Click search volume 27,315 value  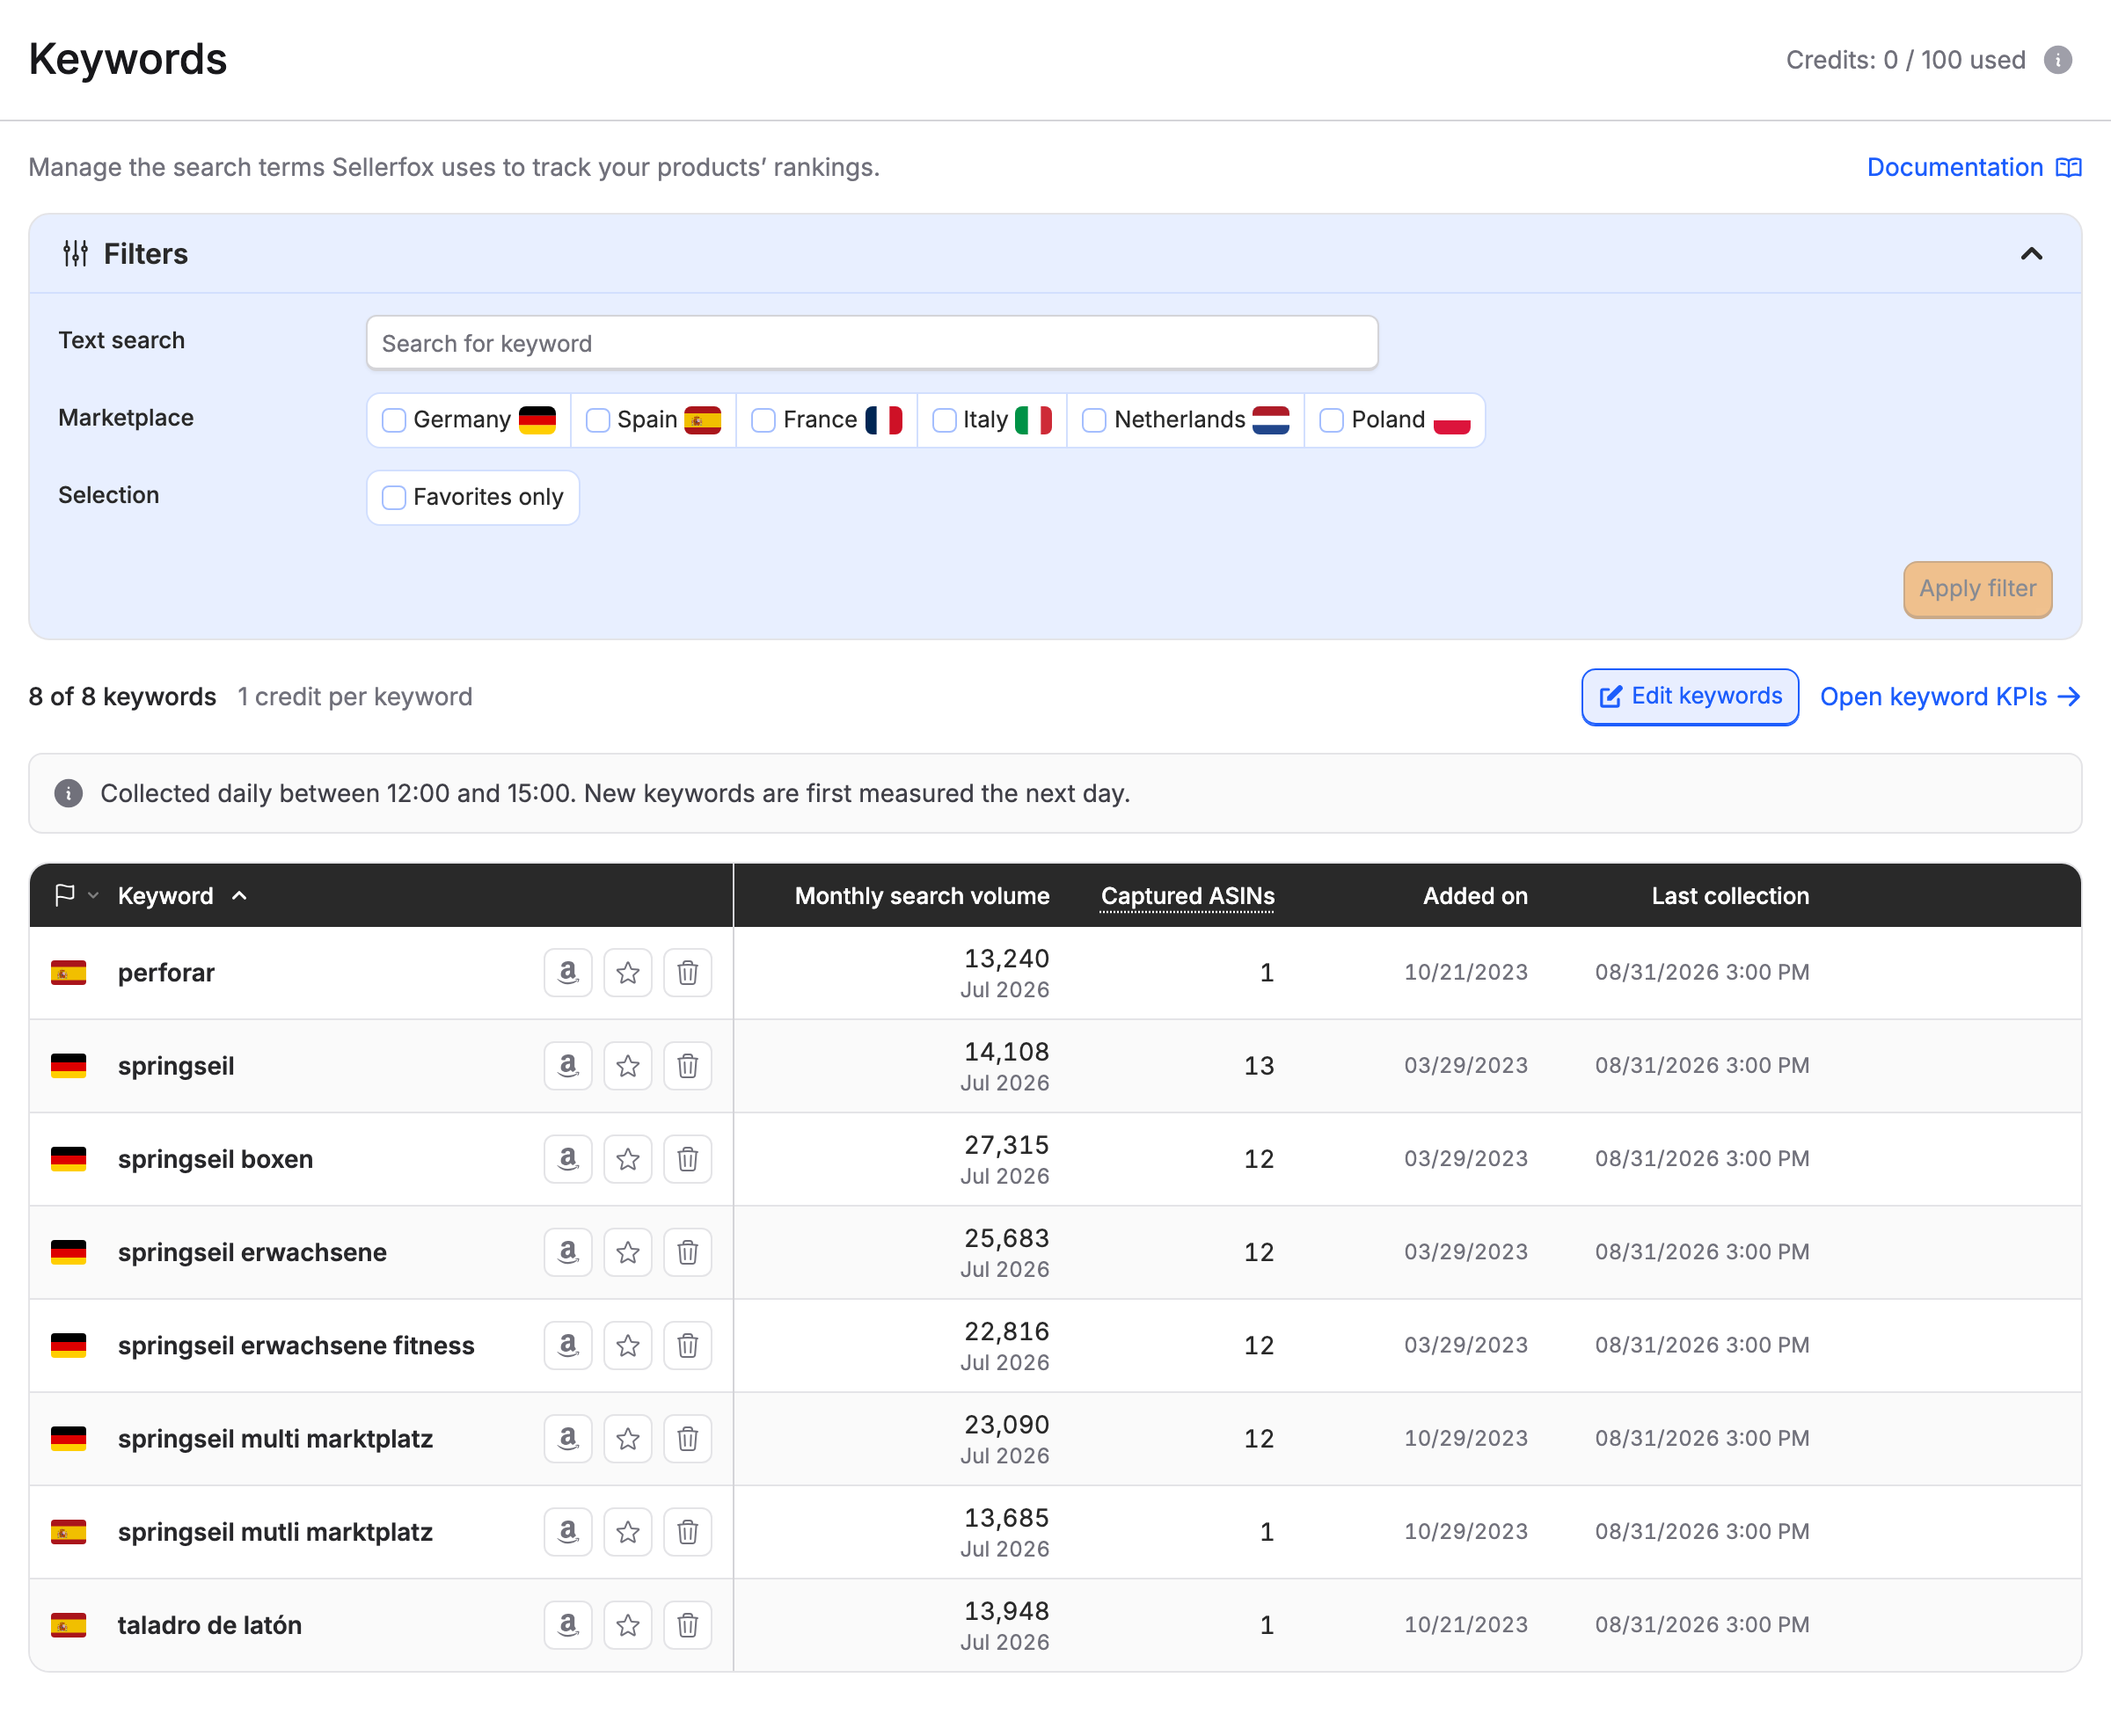1006,1145
